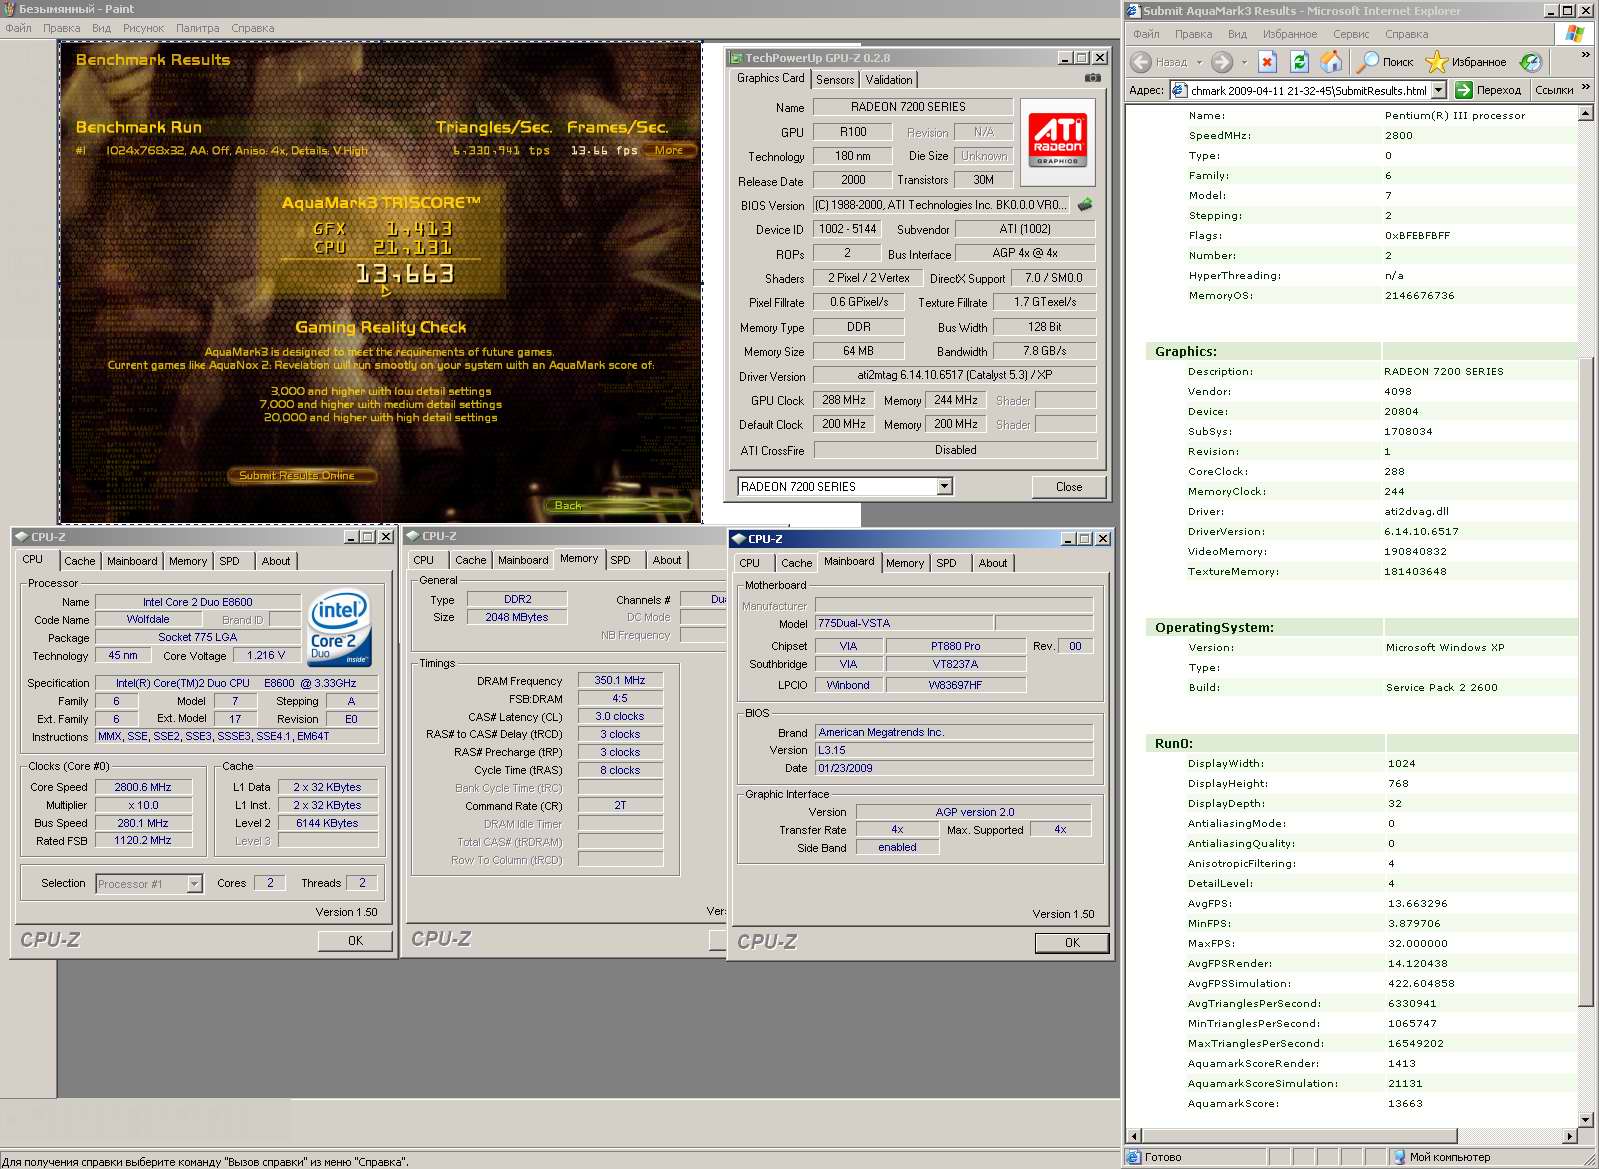Viewport: 1599px width, 1169px height.
Task: Click the GPU-Z screenshot camera icon
Action: click(x=1093, y=78)
